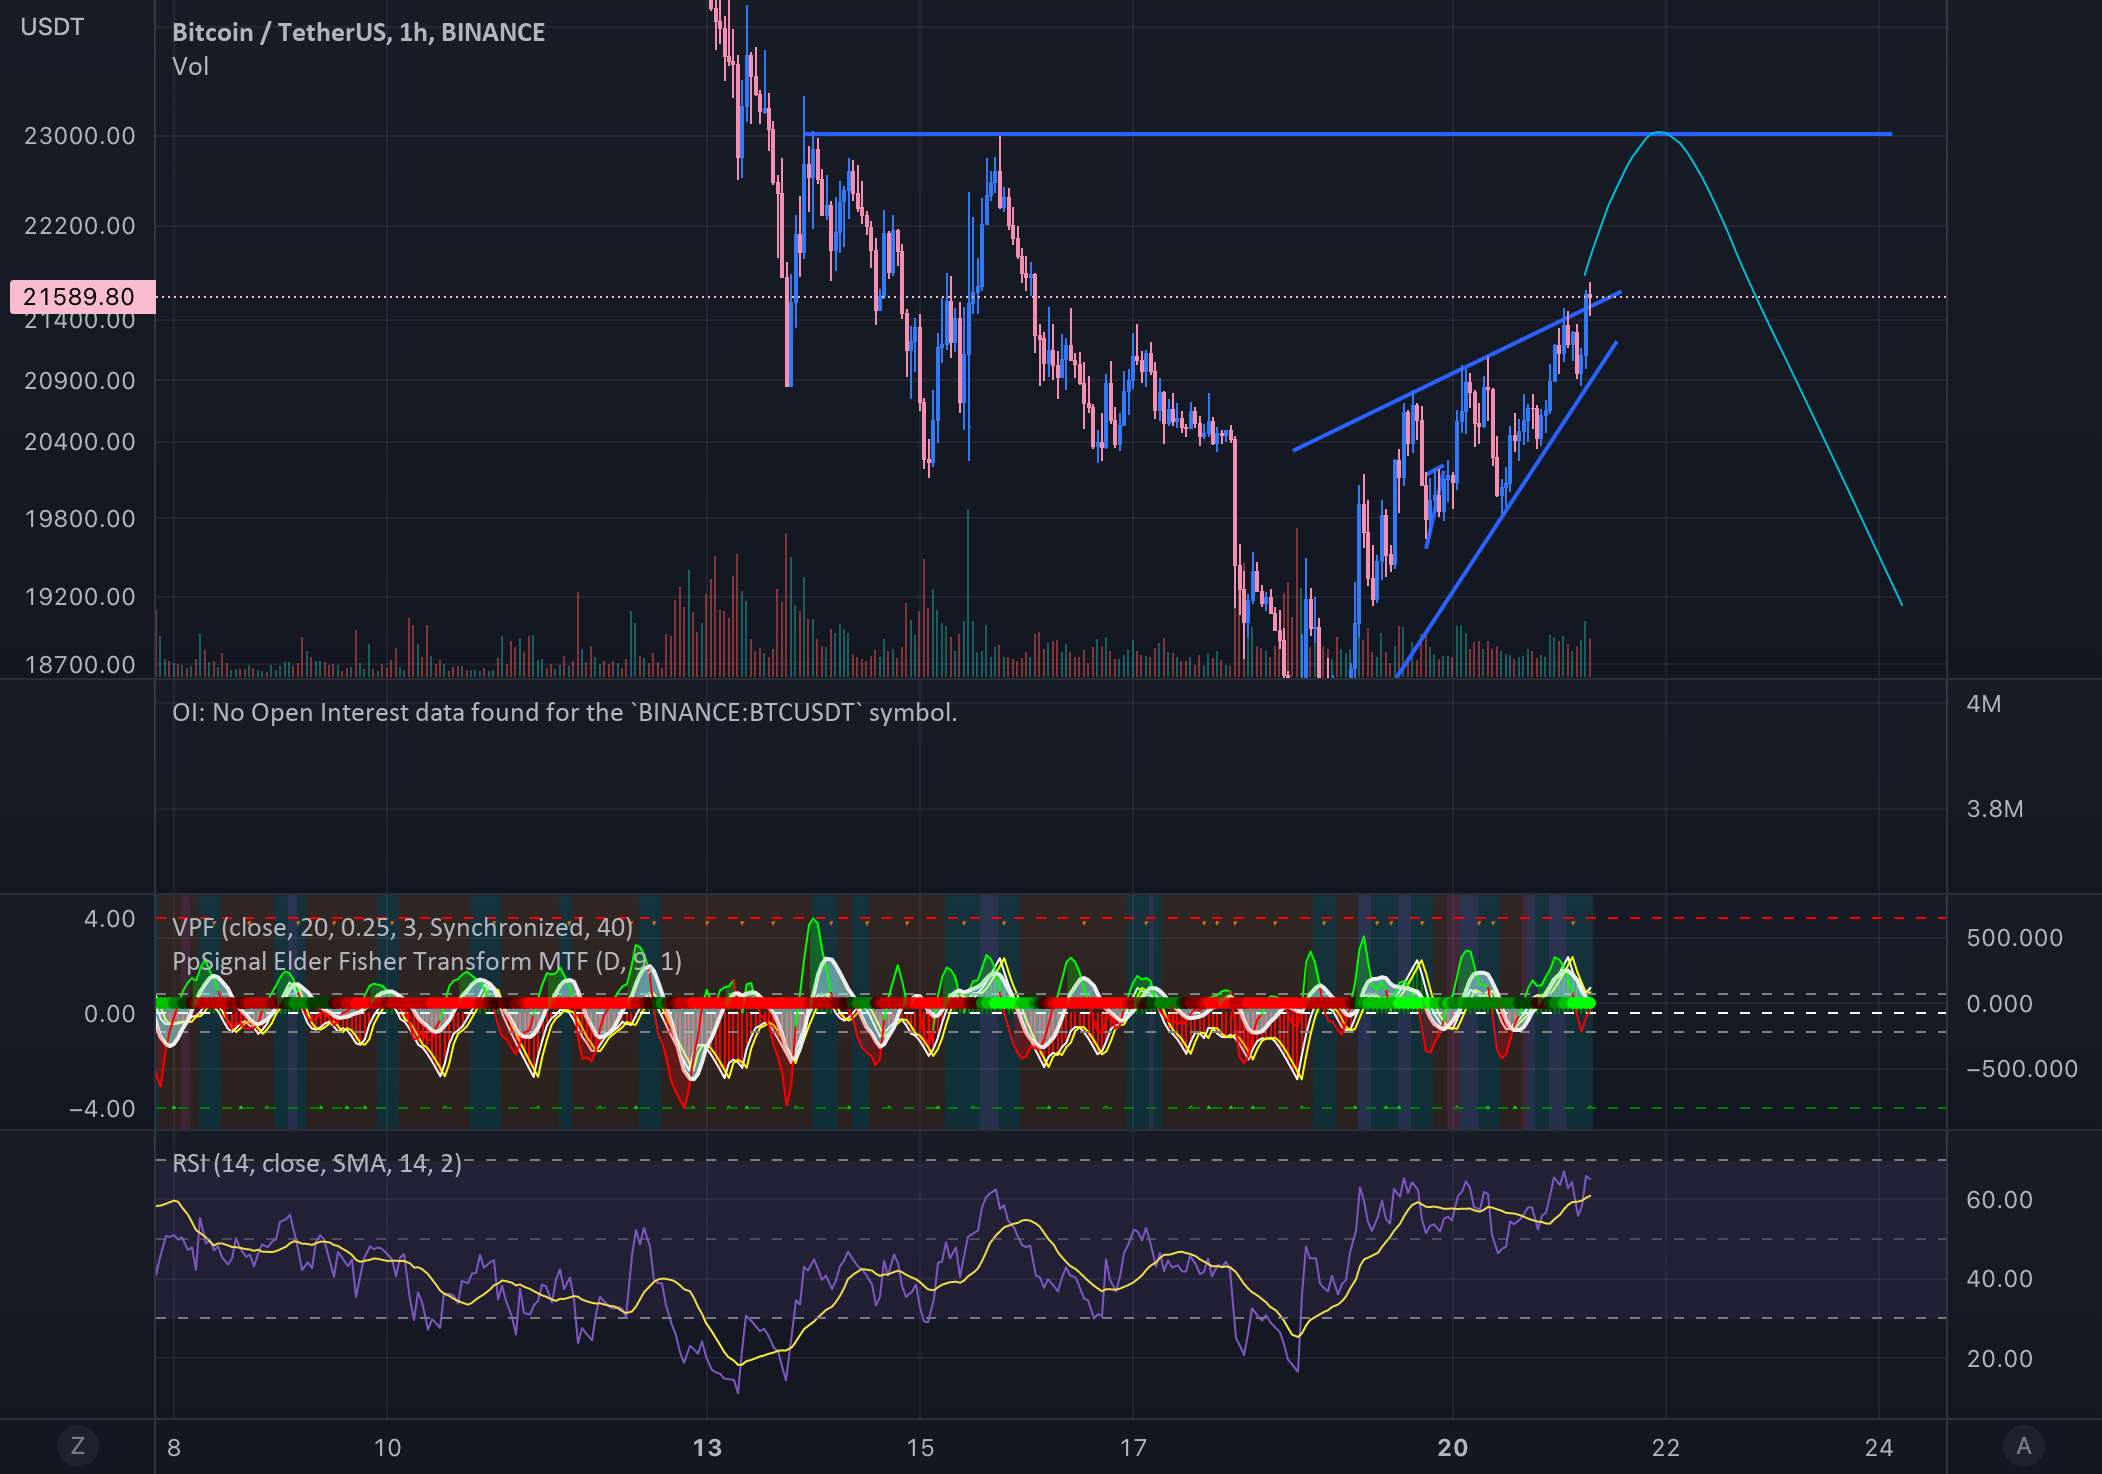Click the 19200.00 price axis label
Screen dimensions: 2102x1474
80,597
